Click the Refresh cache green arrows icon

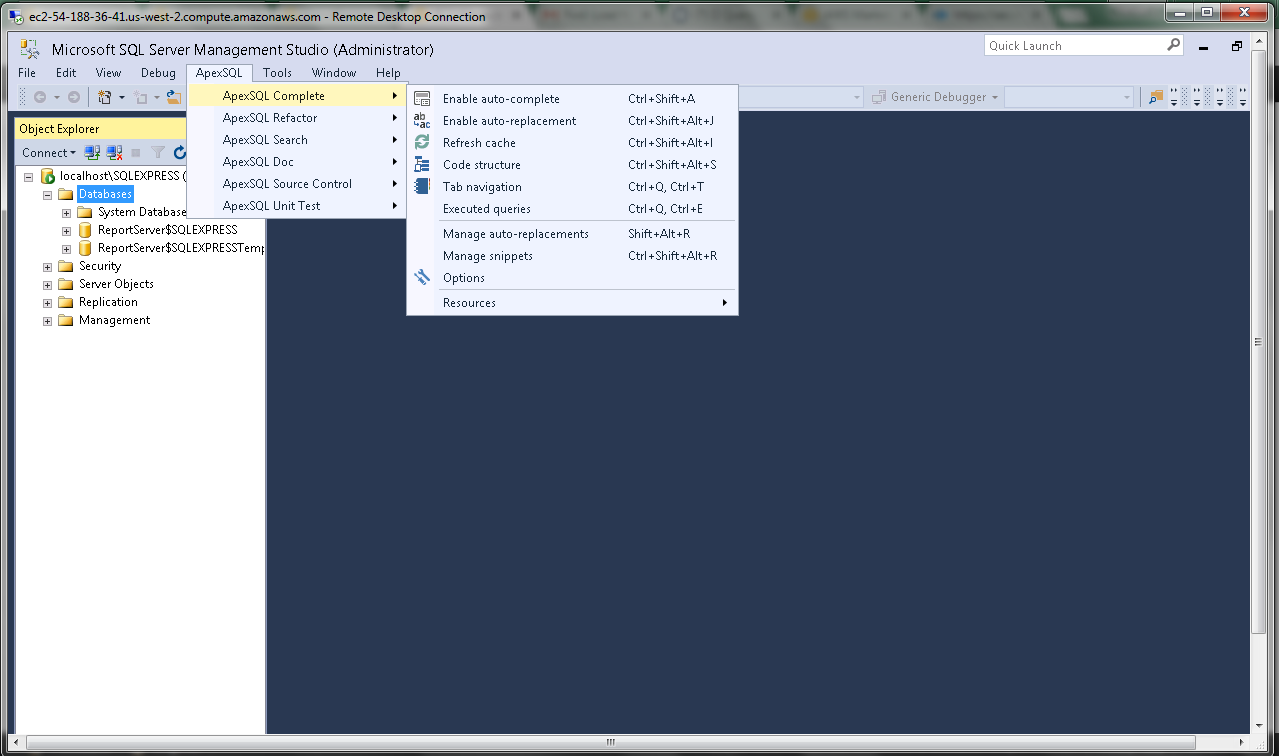coord(422,143)
